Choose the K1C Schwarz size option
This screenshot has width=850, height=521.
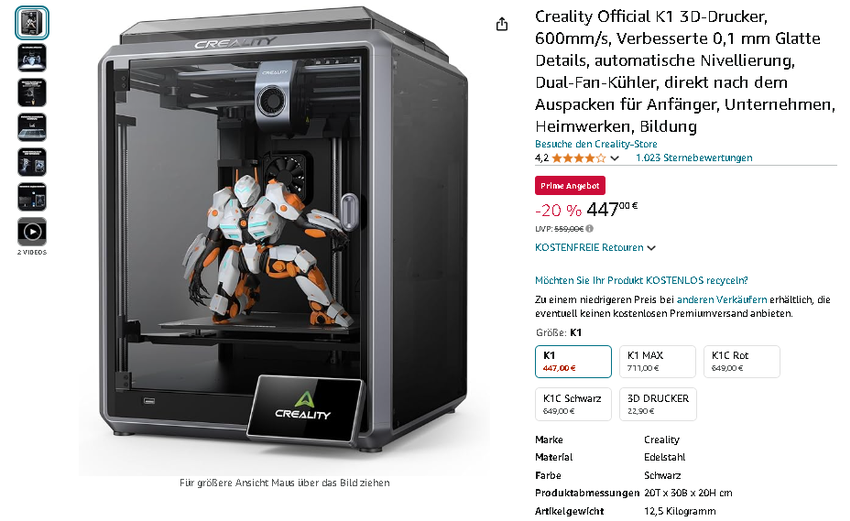pyautogui.click(x=573, y=404)
